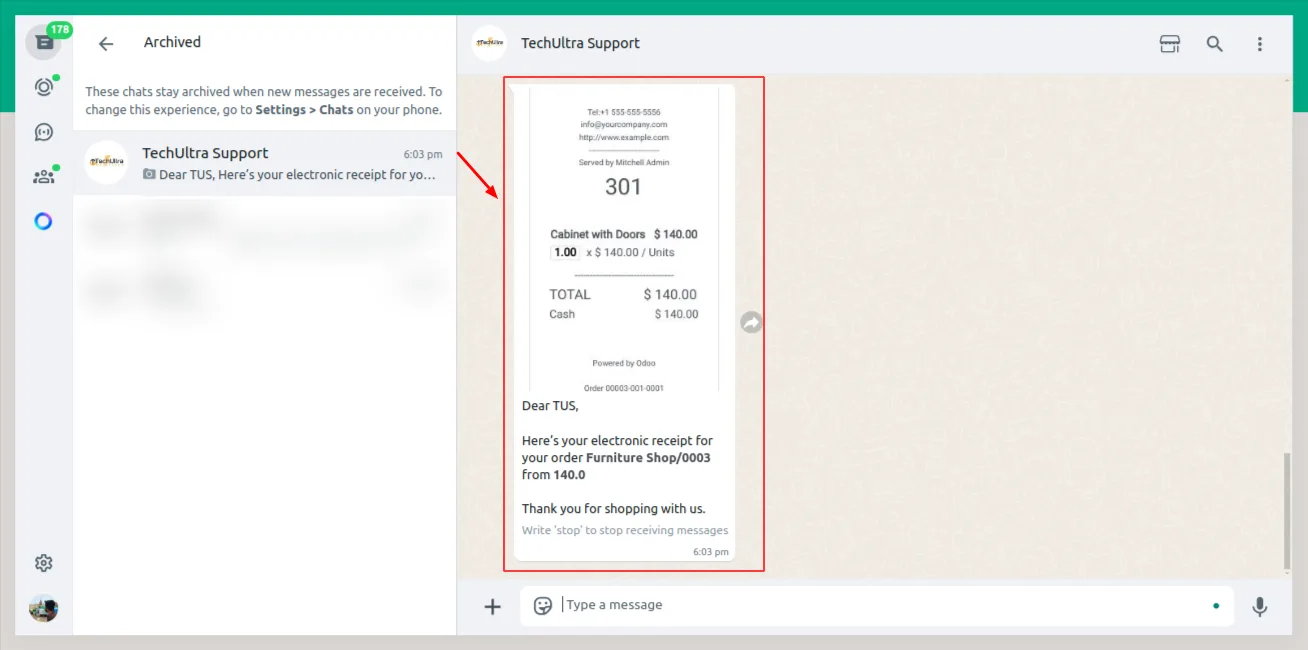Click the Dear TUS greeting line

click(550, 406)
